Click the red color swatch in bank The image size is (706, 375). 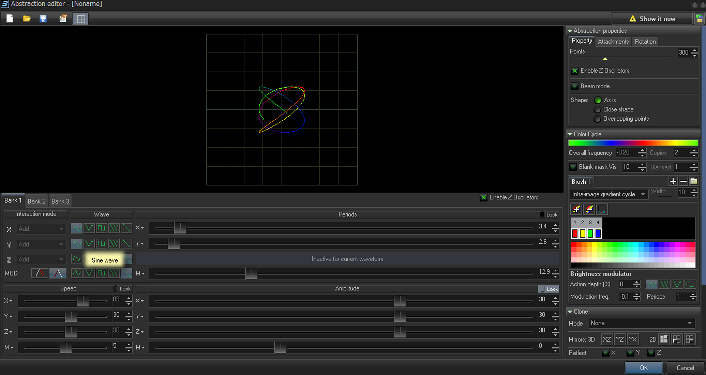[x=575, y=233]
